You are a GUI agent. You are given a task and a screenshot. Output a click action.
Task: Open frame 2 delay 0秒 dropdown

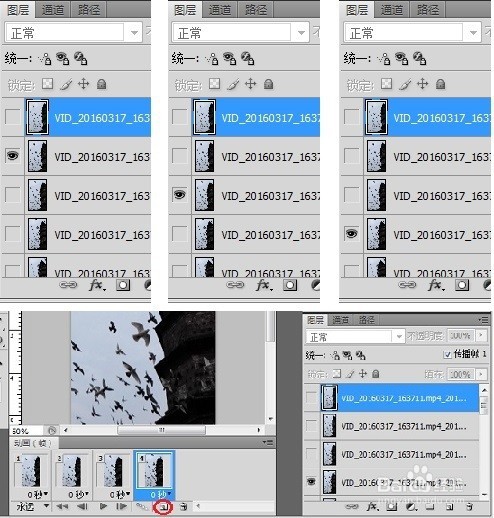tap(79, 494)
